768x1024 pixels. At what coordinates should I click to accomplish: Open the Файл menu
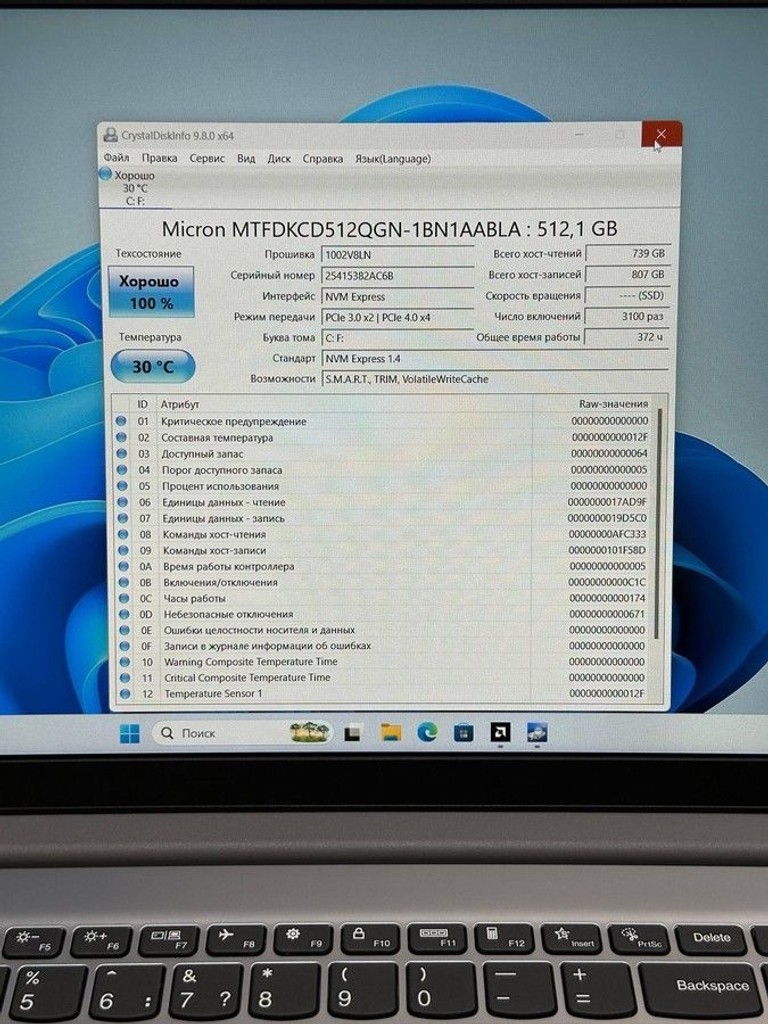tap(117, 157)
